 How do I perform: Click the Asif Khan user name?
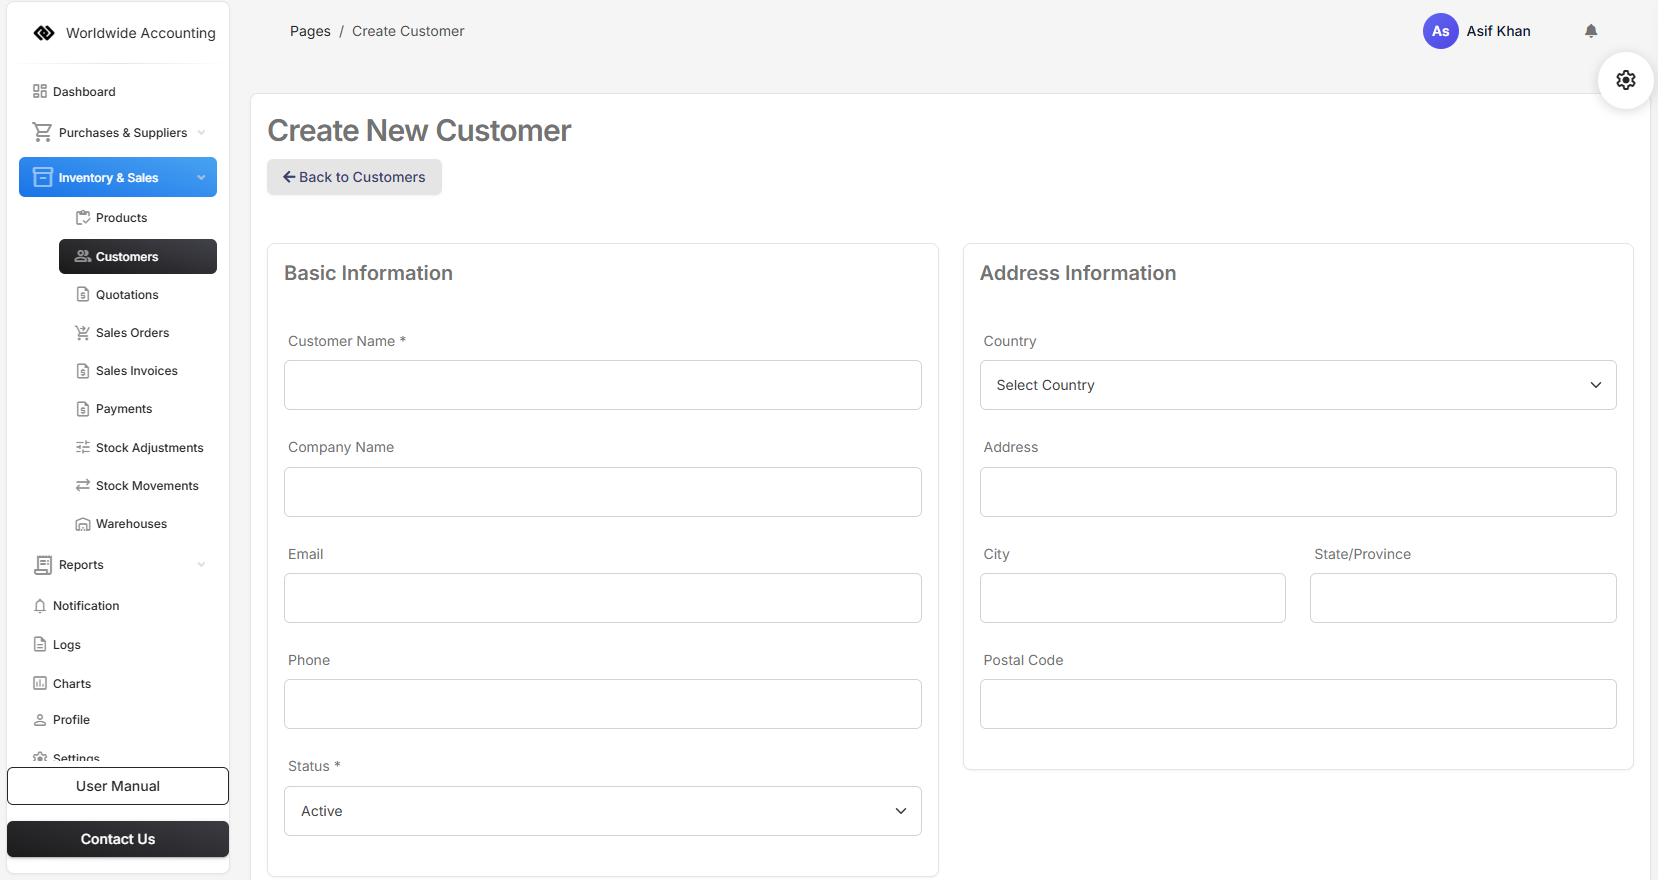click(x=1498, y=31)
